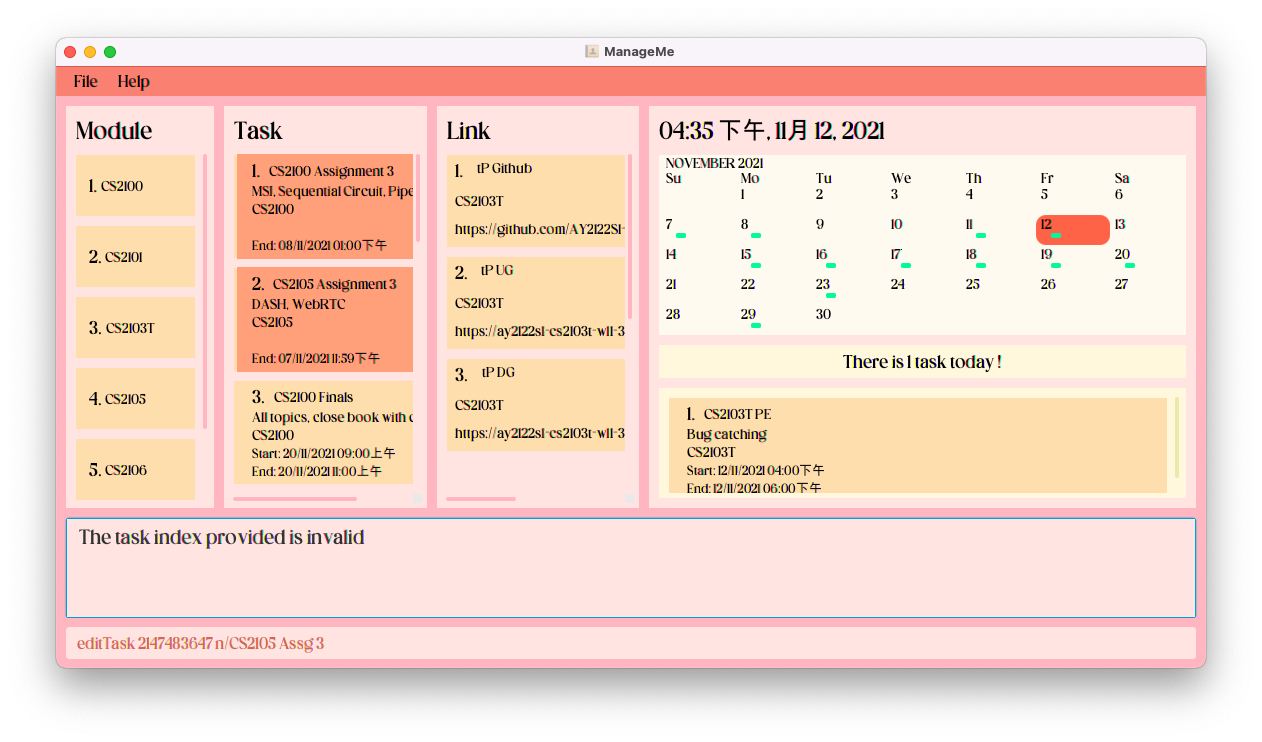1262x742 pixels.
Task: Click today's task list scrollbar
Action: click(1177, 437)
